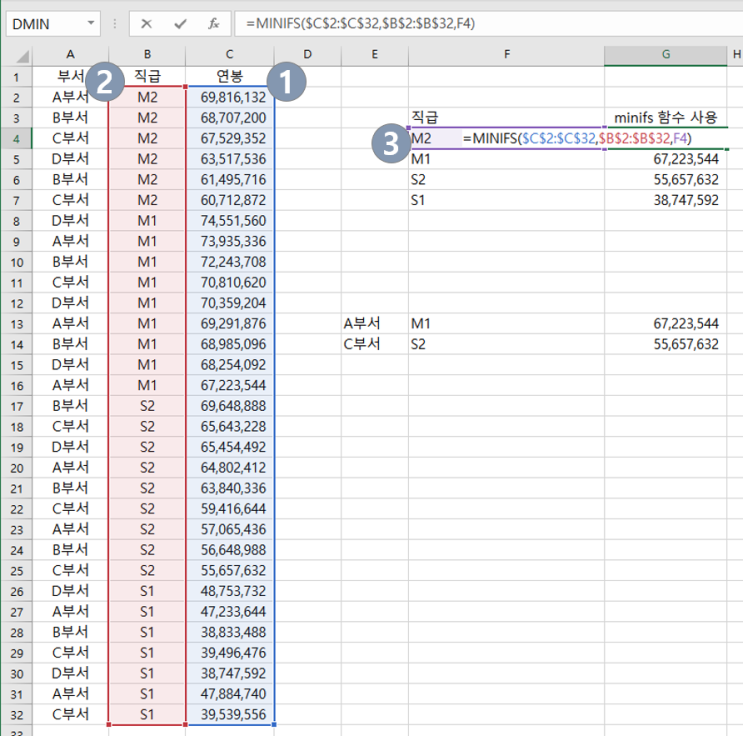Select the A부서 cell in column E
Screen dimensions: 743x736
(x=362, y=323)
